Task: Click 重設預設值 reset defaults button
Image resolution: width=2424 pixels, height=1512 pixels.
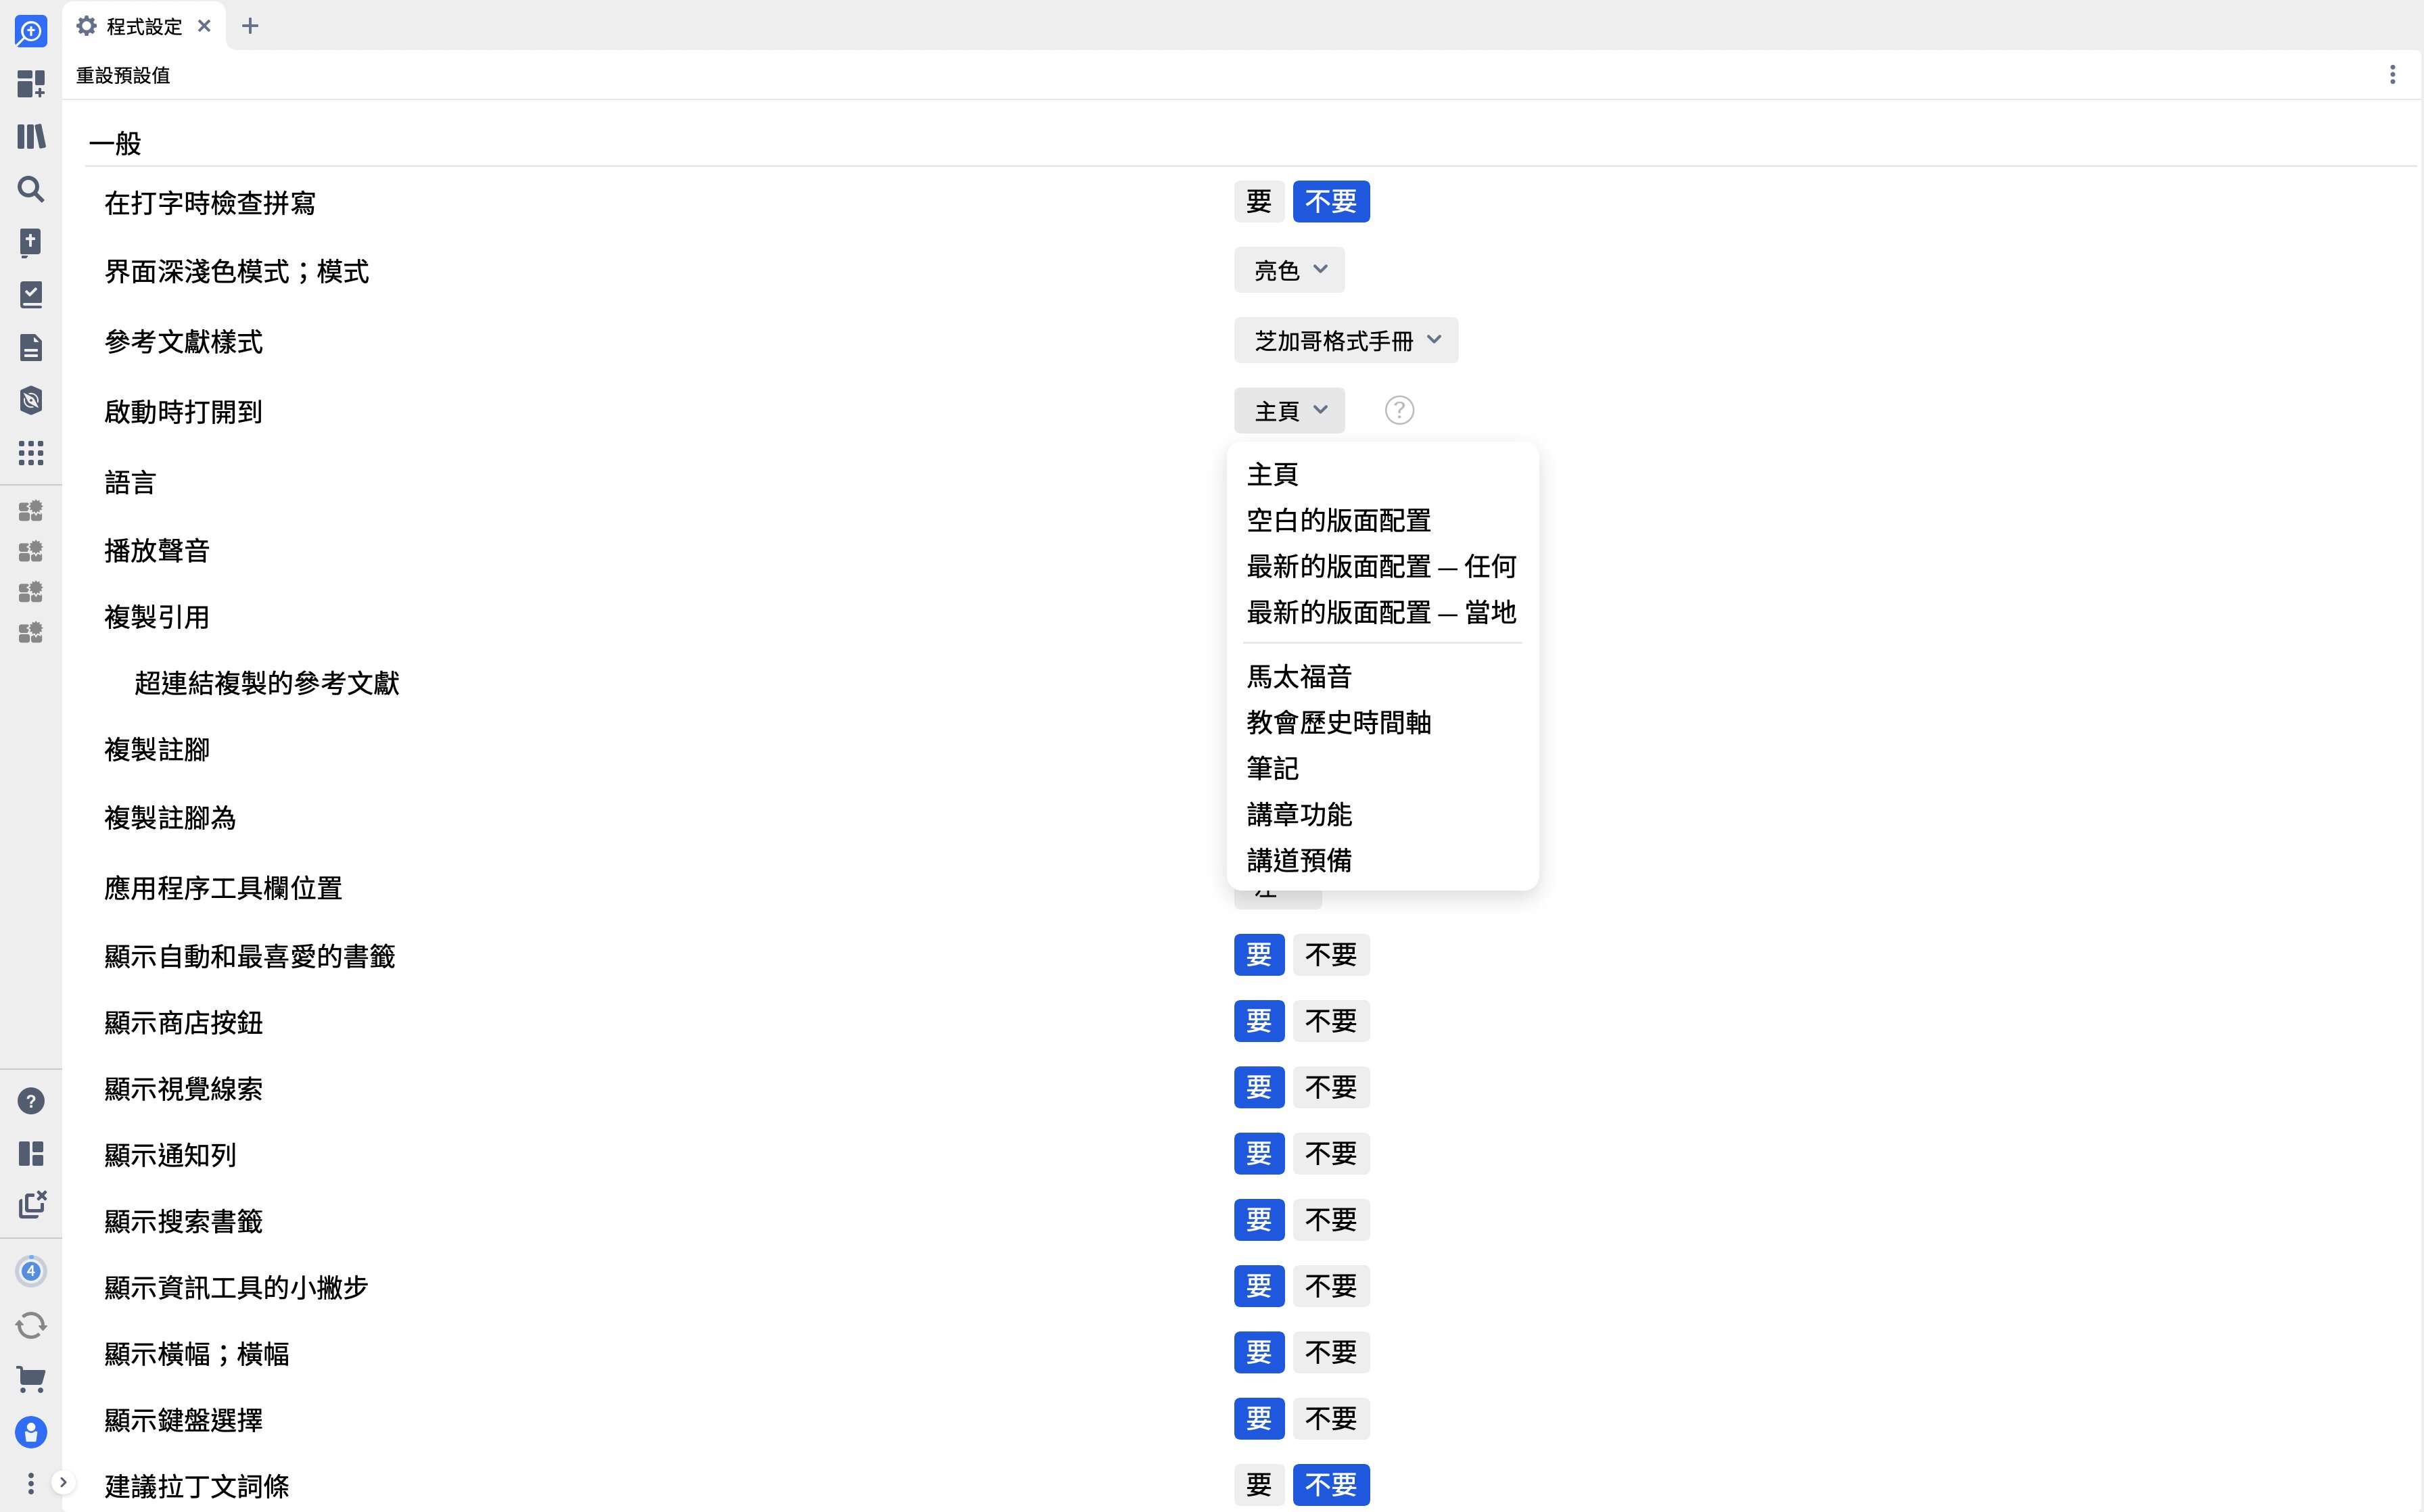Action: (x=123, y=75)
